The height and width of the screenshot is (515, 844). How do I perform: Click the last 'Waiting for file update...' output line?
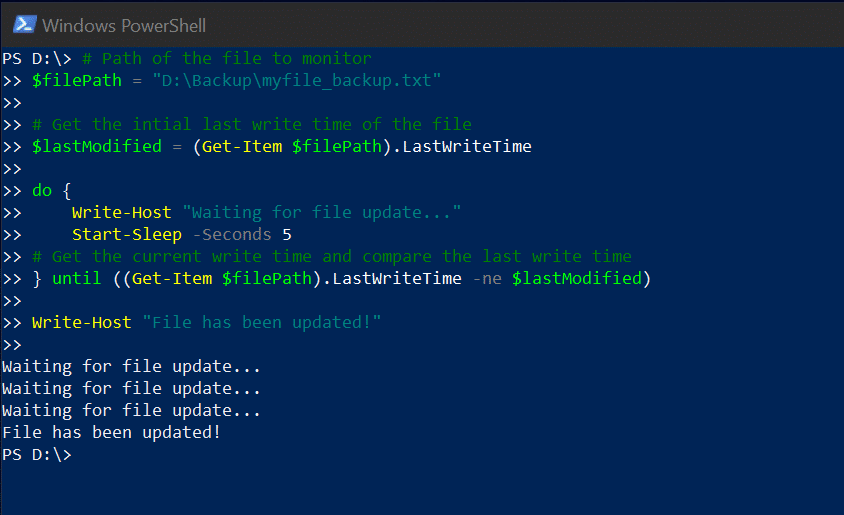click(131, 411)
